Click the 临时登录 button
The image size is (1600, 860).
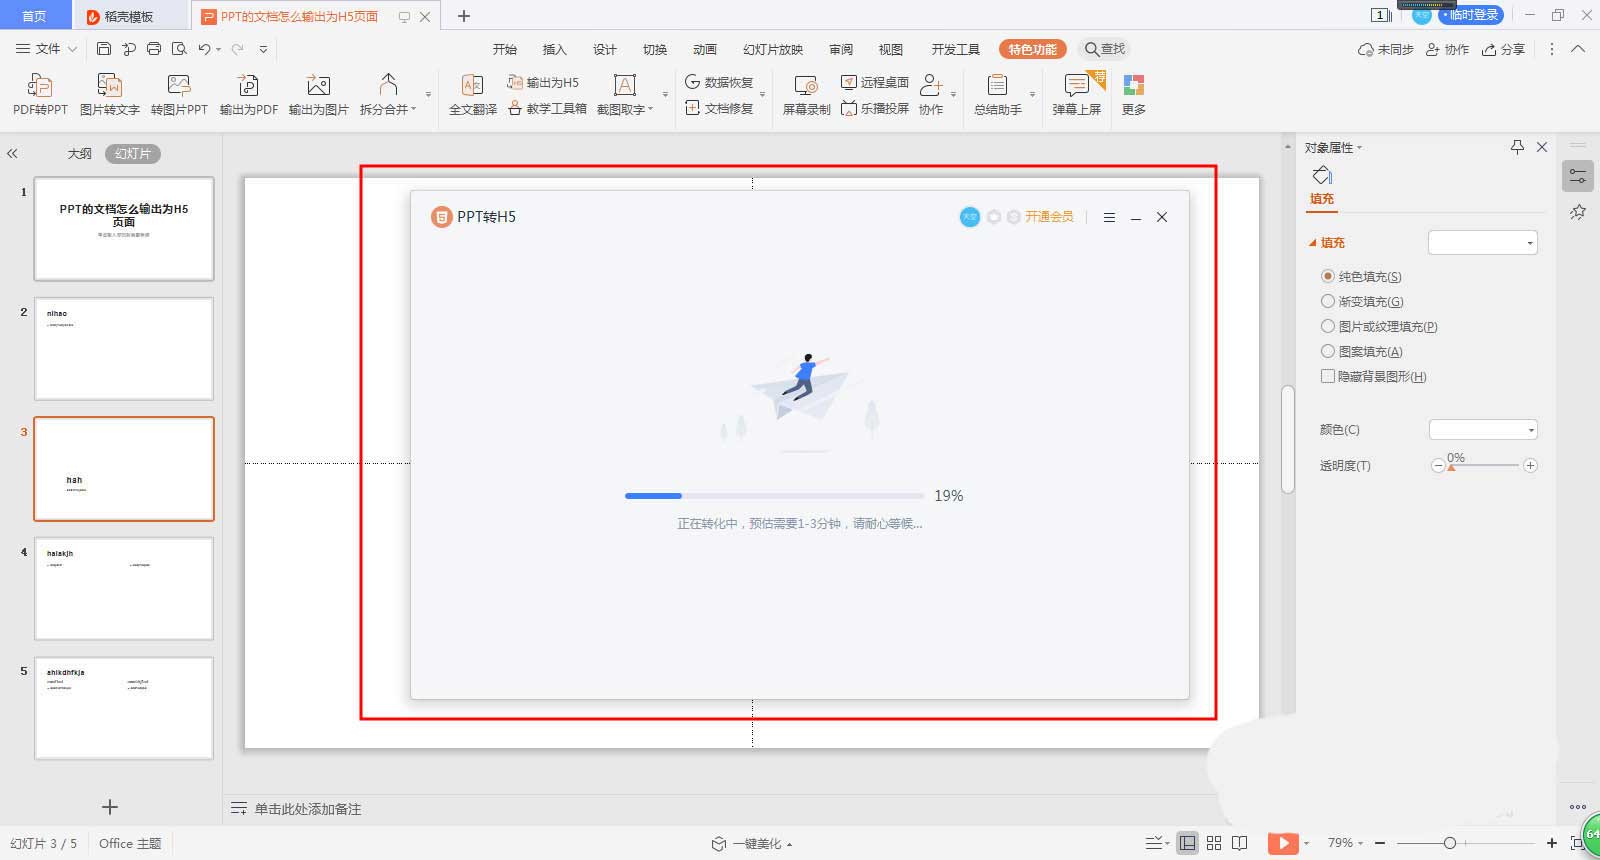(1471, 15)
